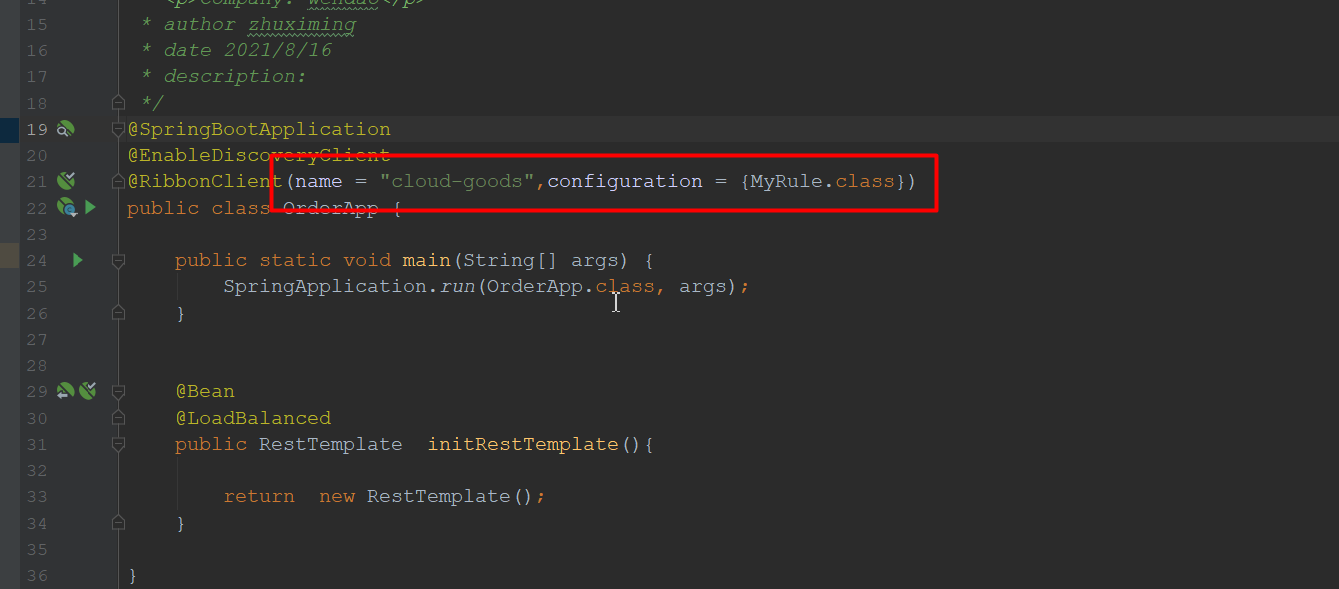
Task: Collapse the main method using its fold marker
Action: 118,260
